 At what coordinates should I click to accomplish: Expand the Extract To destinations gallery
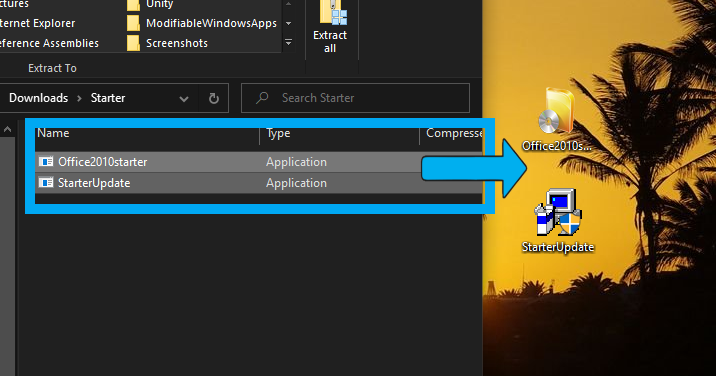289,42
